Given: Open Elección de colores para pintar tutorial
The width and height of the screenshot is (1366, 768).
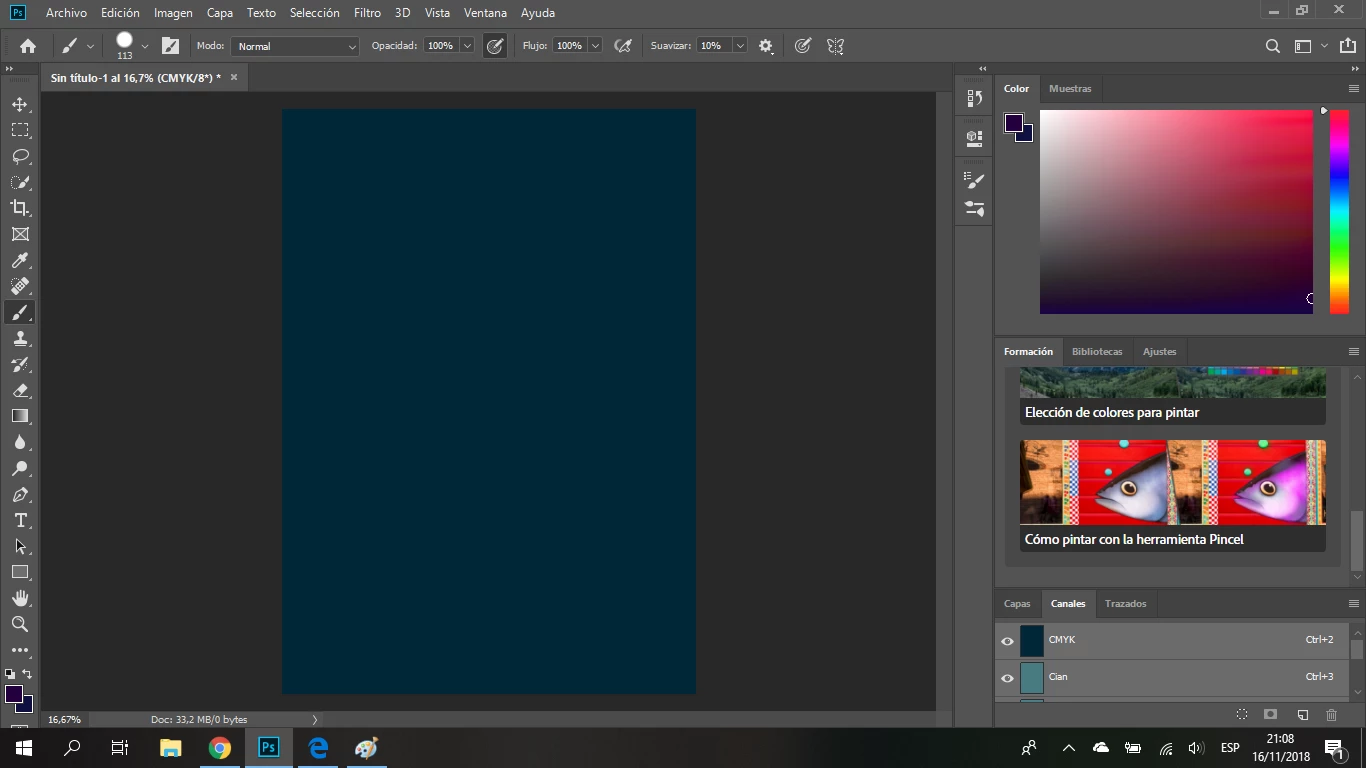Looking at the screenshot, I should point(1173,396).
